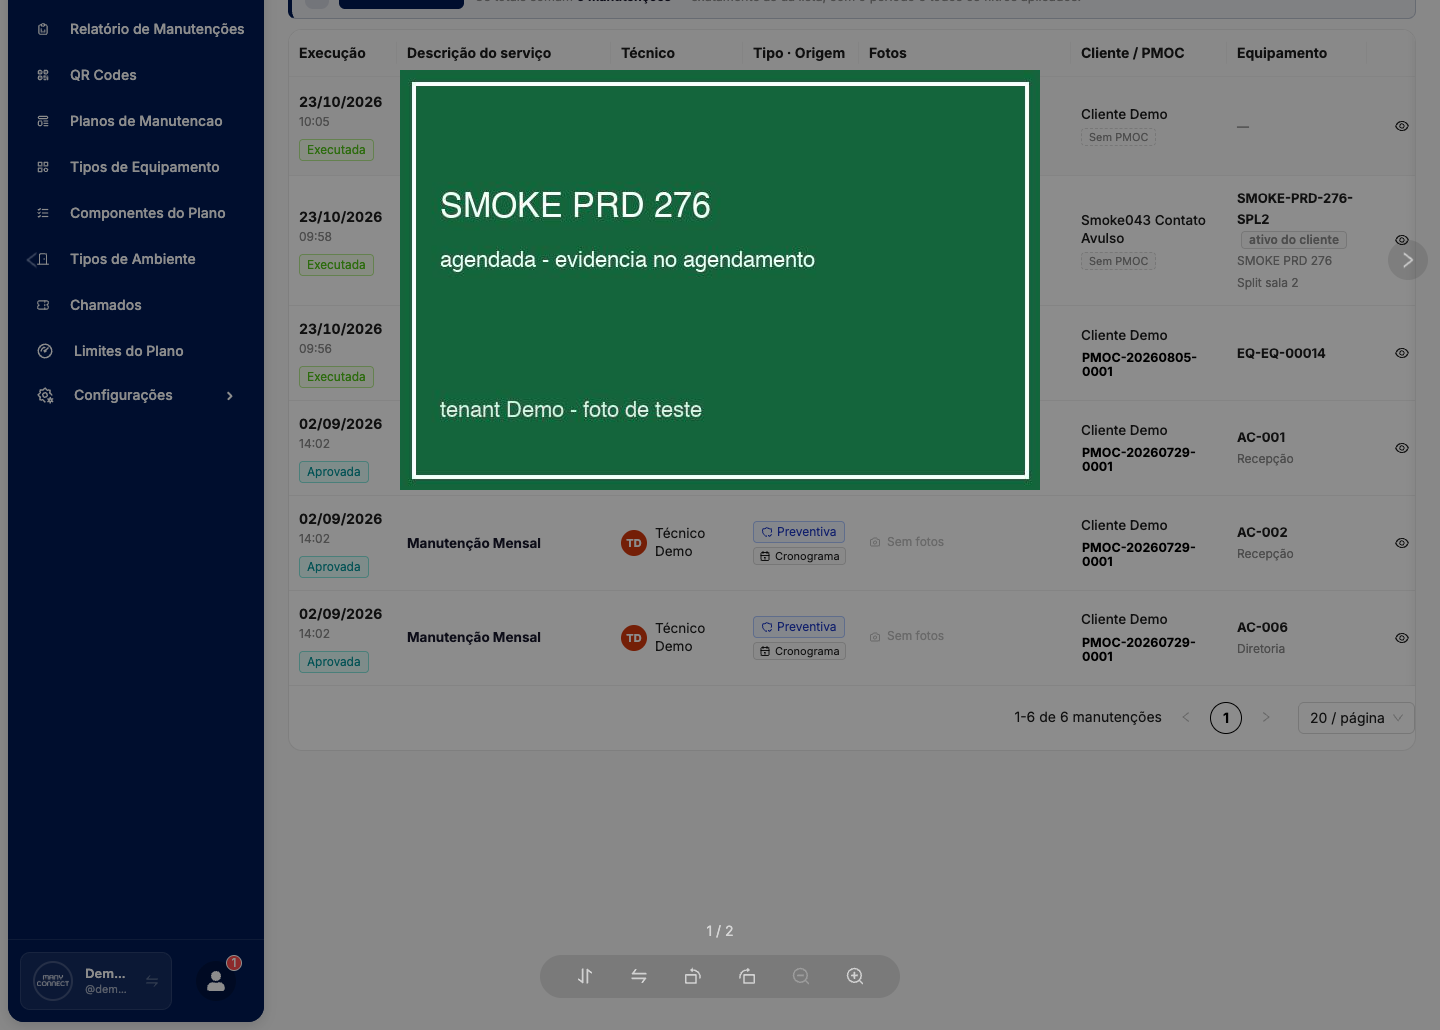View the SMOKE-PRD-276-SPL2 row via eye icon
Screen dimensions: 1440x1030
1402,240
